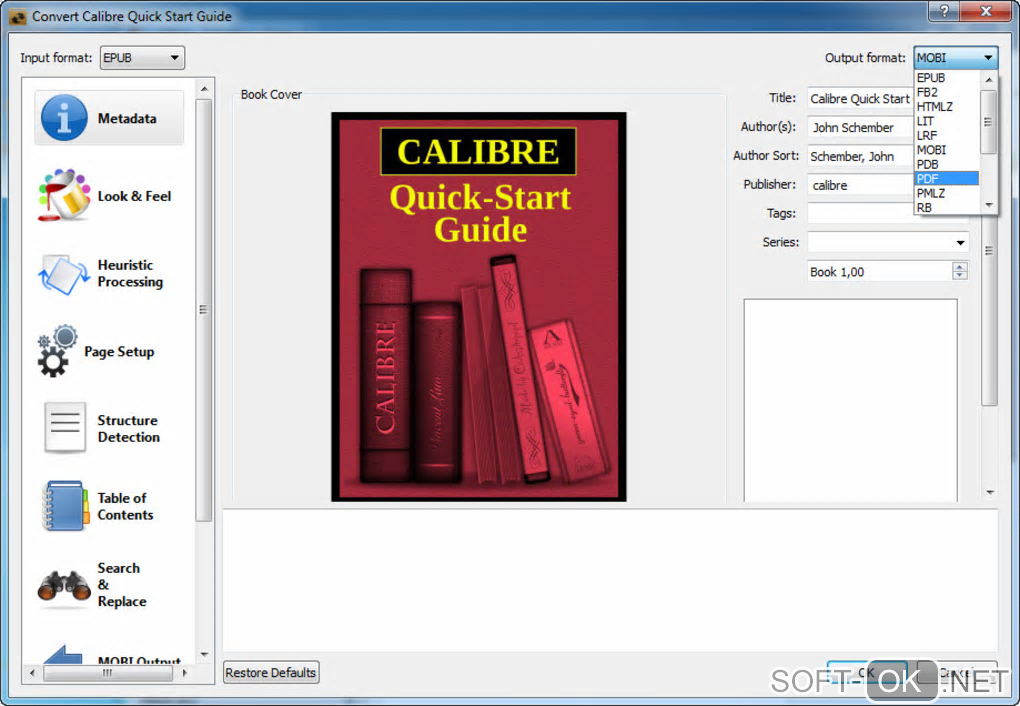
Task: Choose FB2 in output format list
Action: tap(946, 92)
